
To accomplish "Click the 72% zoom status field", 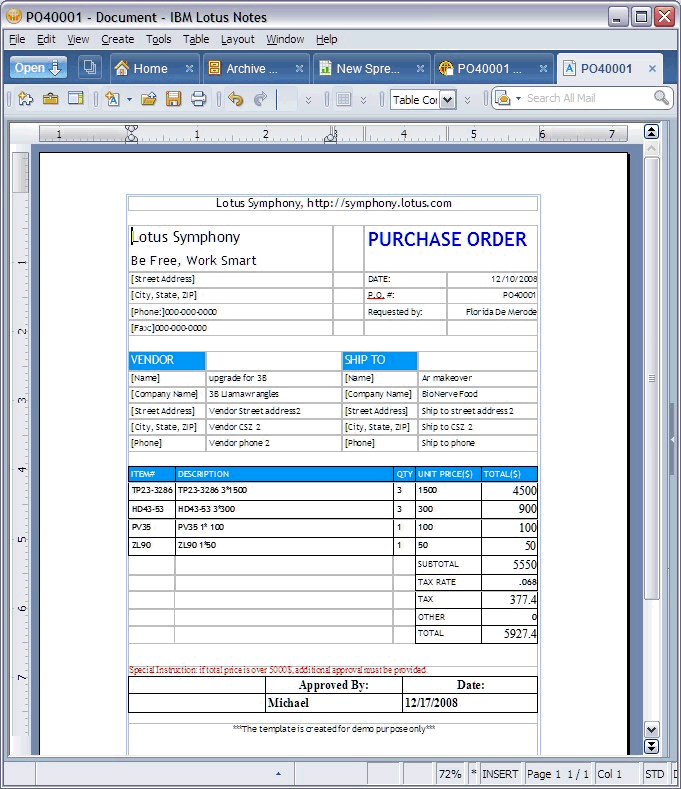I will (449, 774).
